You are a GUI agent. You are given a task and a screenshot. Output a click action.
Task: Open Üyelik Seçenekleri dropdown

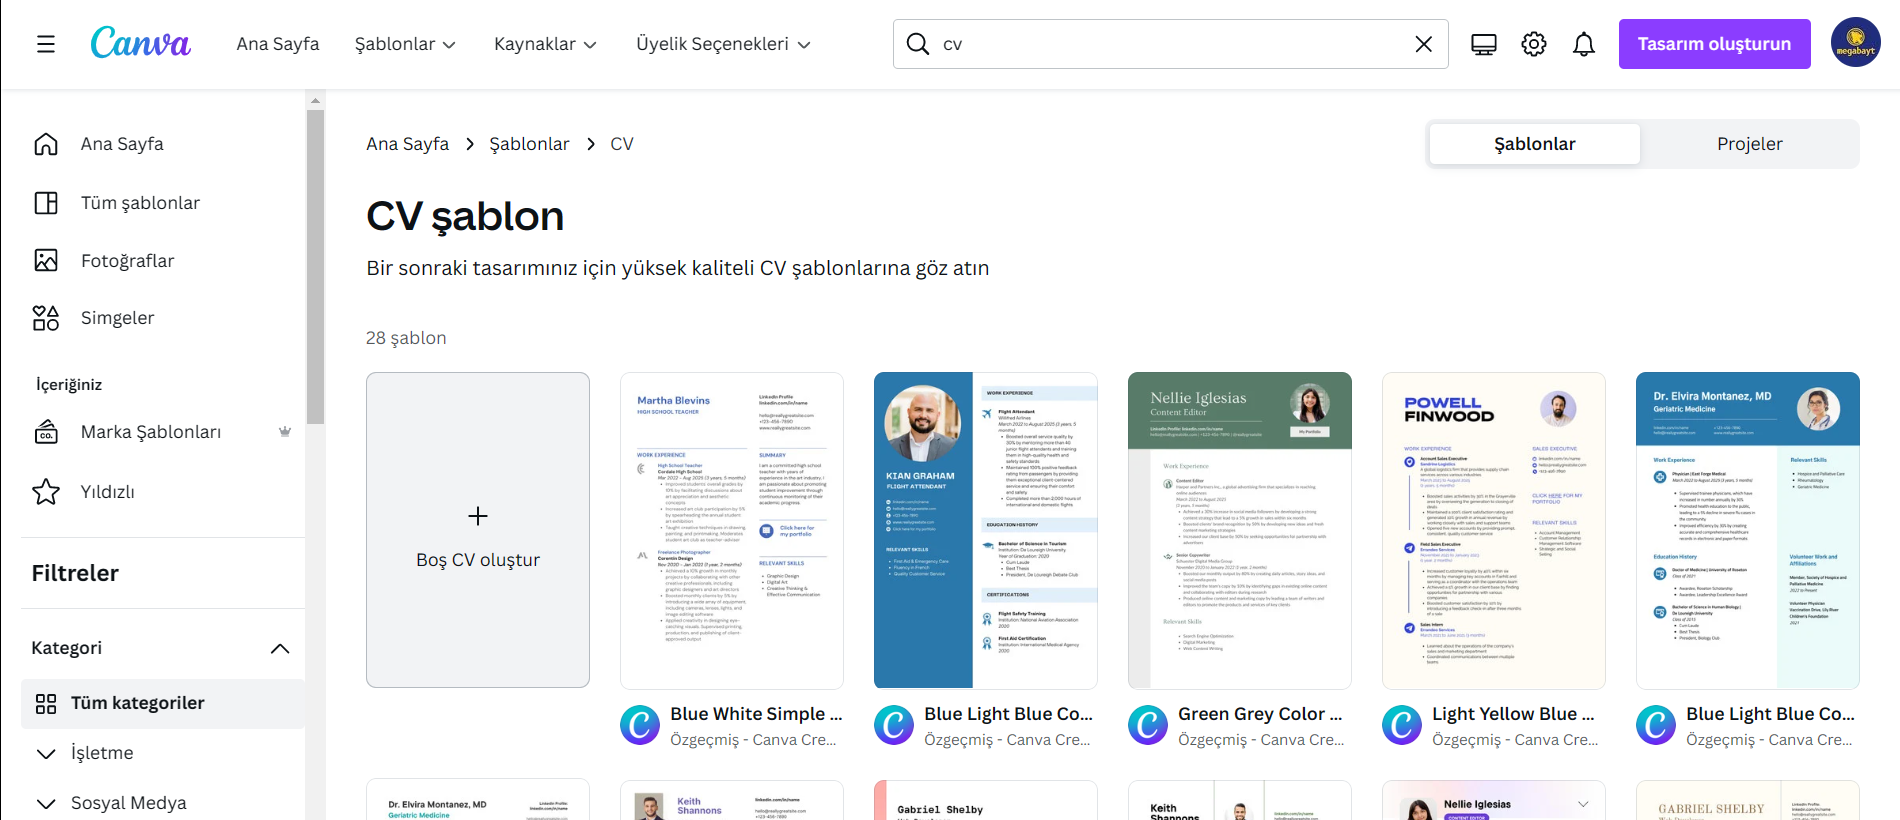point(723,44)
